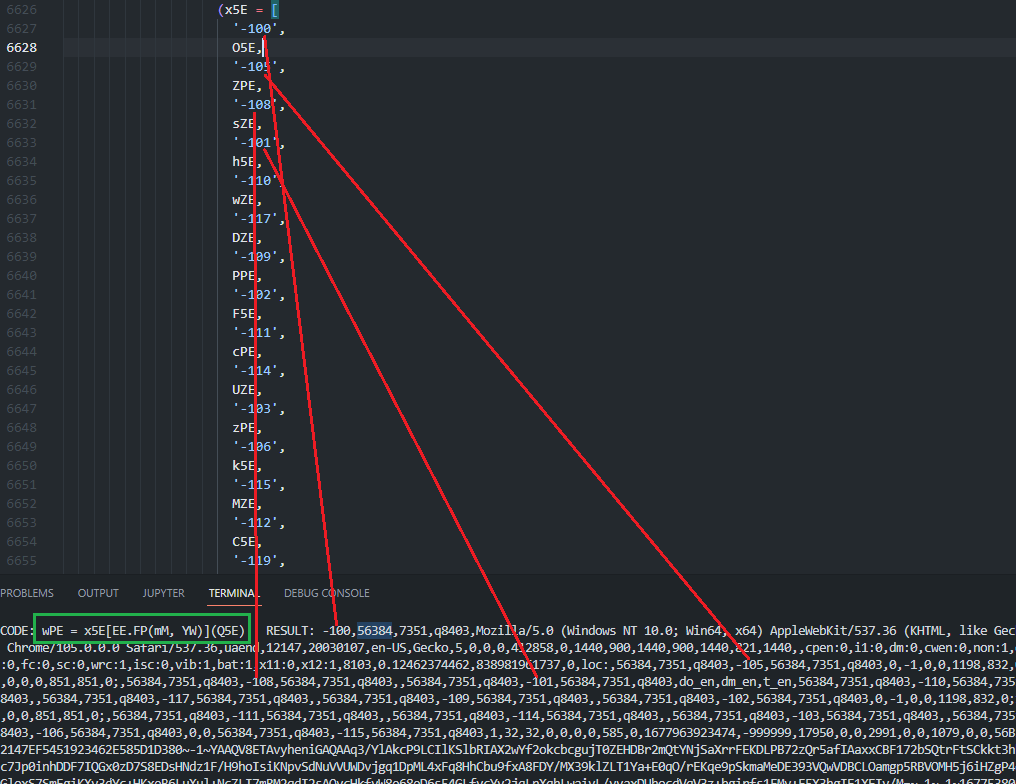The width and height of the screenshot is (1016, 784).
Task: Click the 'zPE' identifier
Action: pos(244,428)
